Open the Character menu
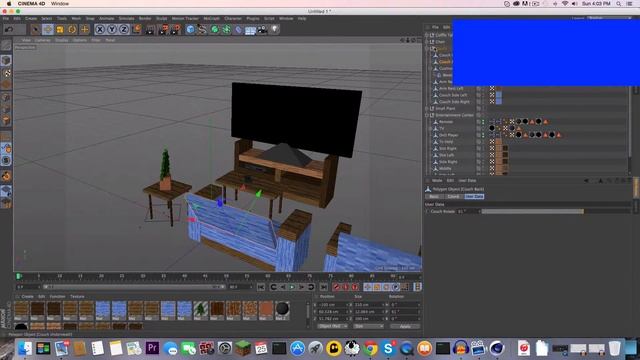640x360 pixels. pos(233,18)
